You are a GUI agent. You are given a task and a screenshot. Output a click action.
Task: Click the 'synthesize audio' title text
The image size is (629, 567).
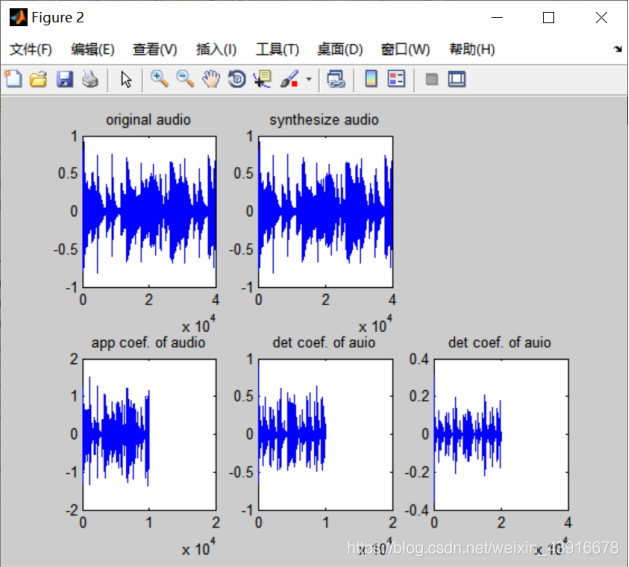[x=324, y=120]
